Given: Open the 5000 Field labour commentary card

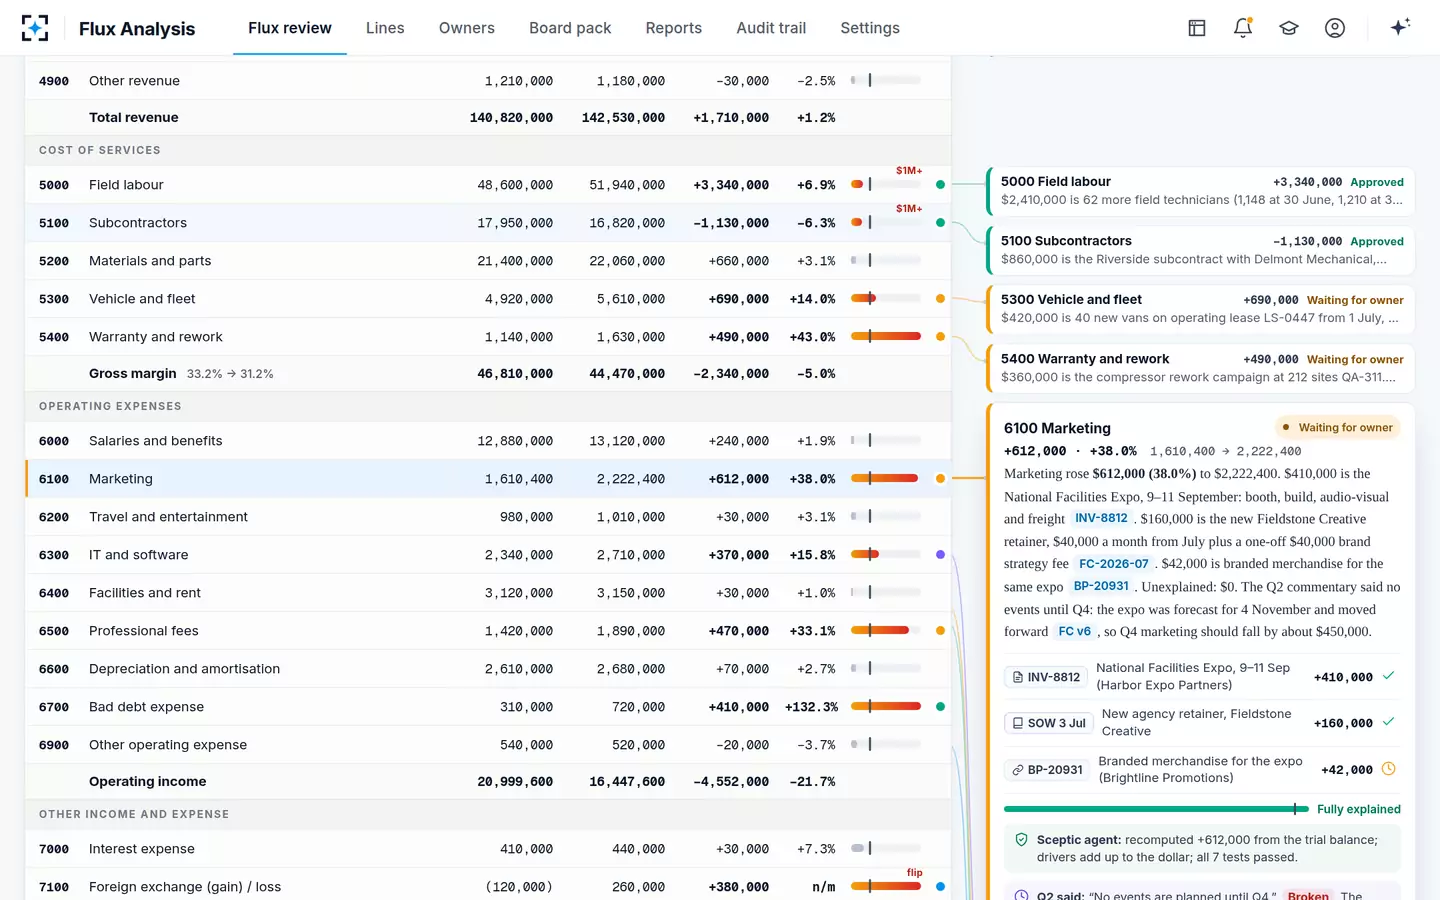Looking at the screenshot, I should pos(1201,191).
